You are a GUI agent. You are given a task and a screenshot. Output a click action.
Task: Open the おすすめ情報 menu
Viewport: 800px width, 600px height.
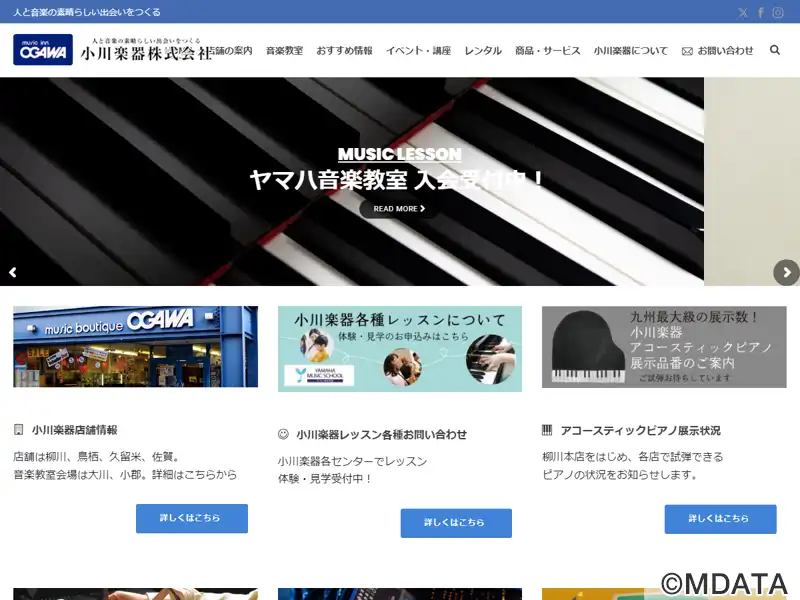344,51
